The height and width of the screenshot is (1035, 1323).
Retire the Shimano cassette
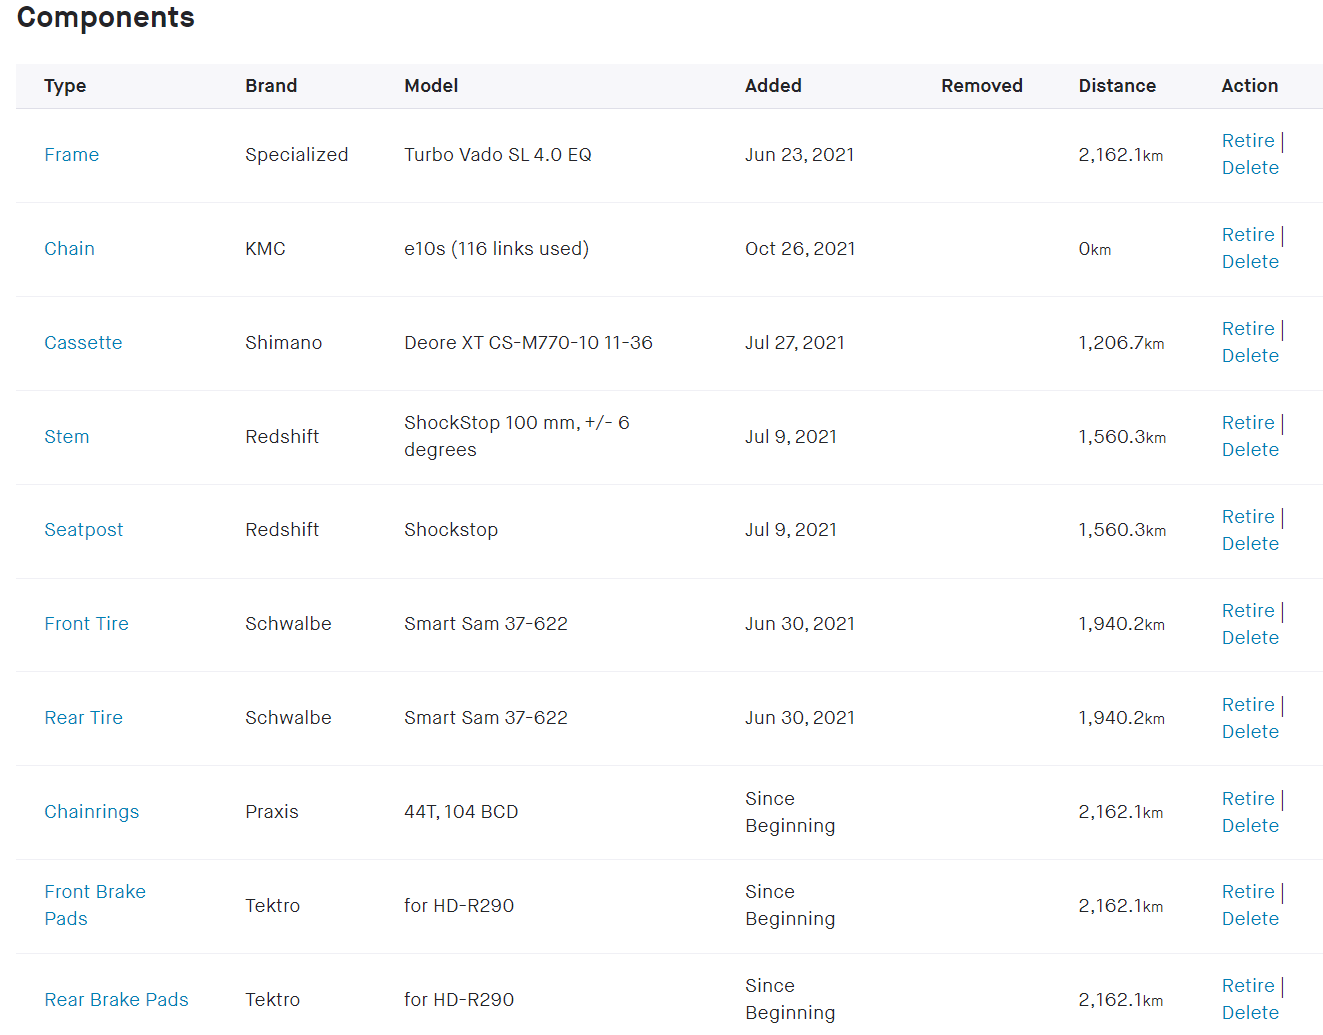click(1247, 329)
